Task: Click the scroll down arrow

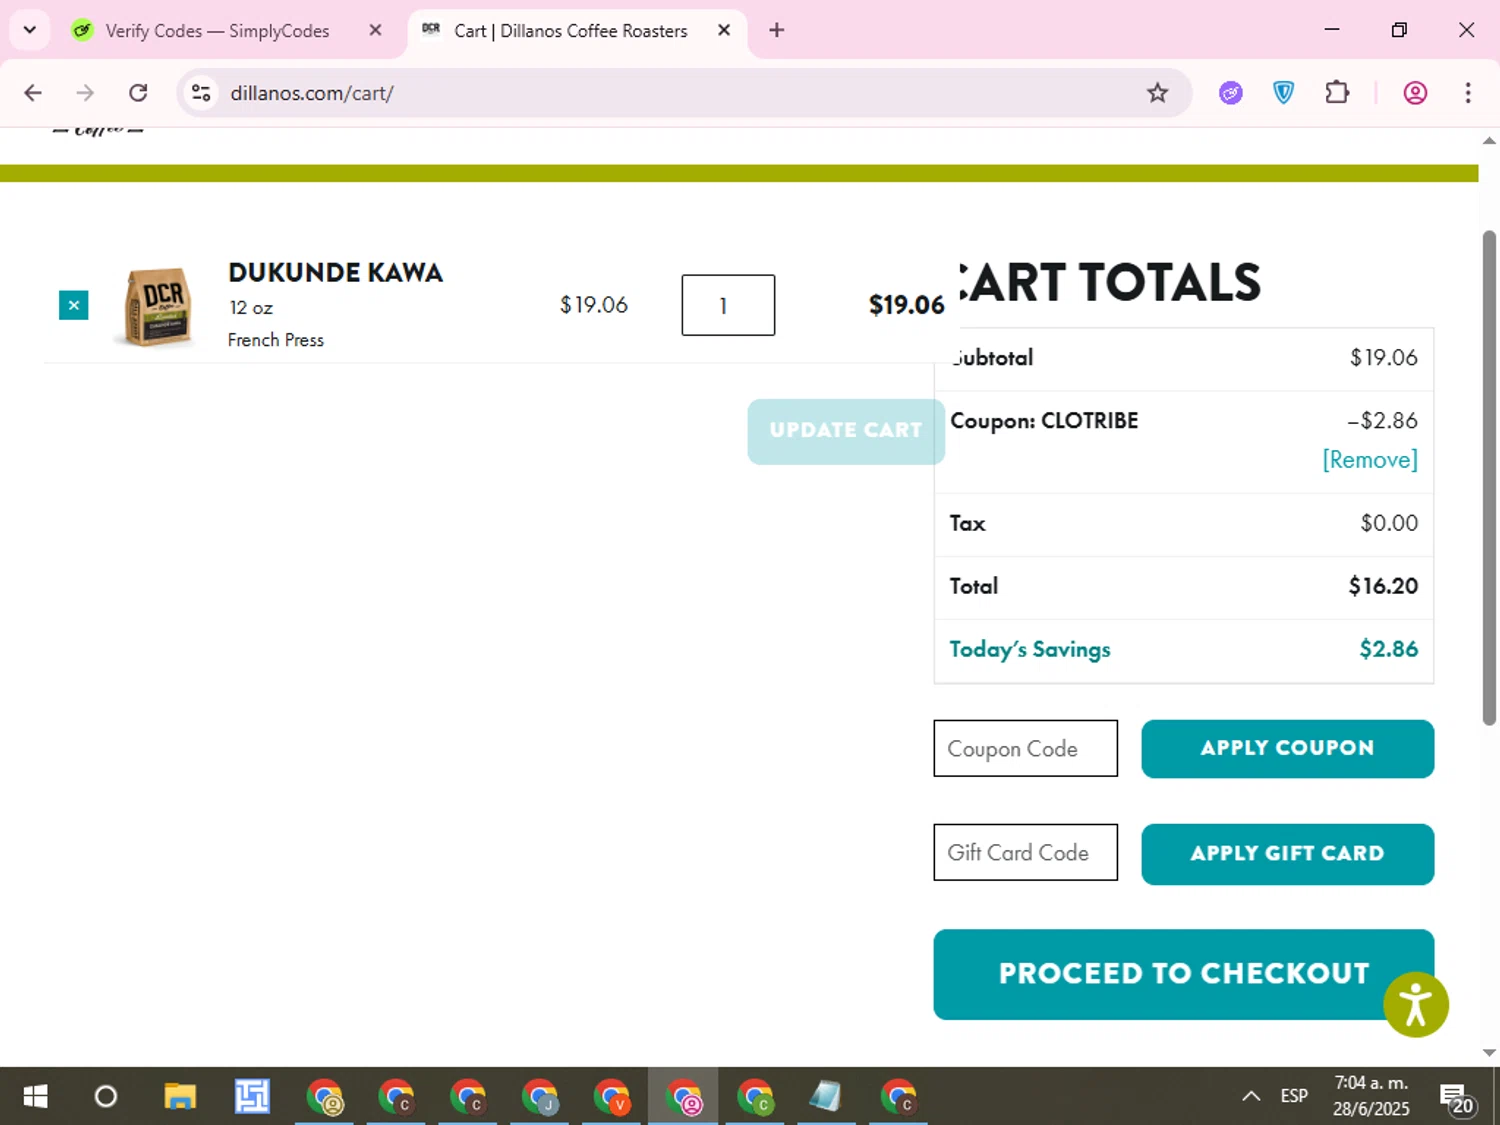Action: pos(1489,1052)
